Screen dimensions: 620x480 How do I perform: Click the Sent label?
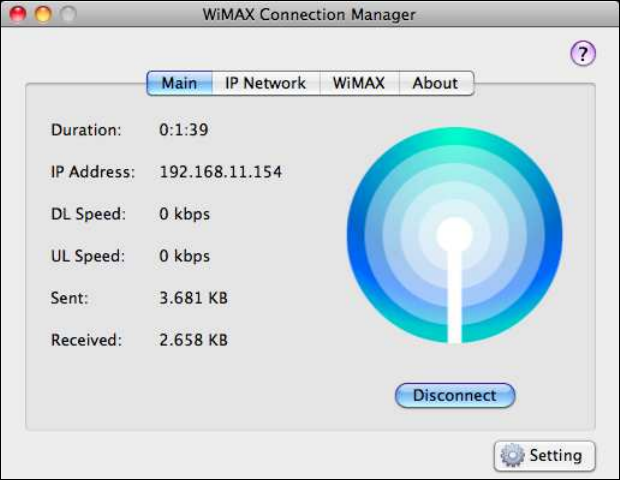tap(69, 298)
